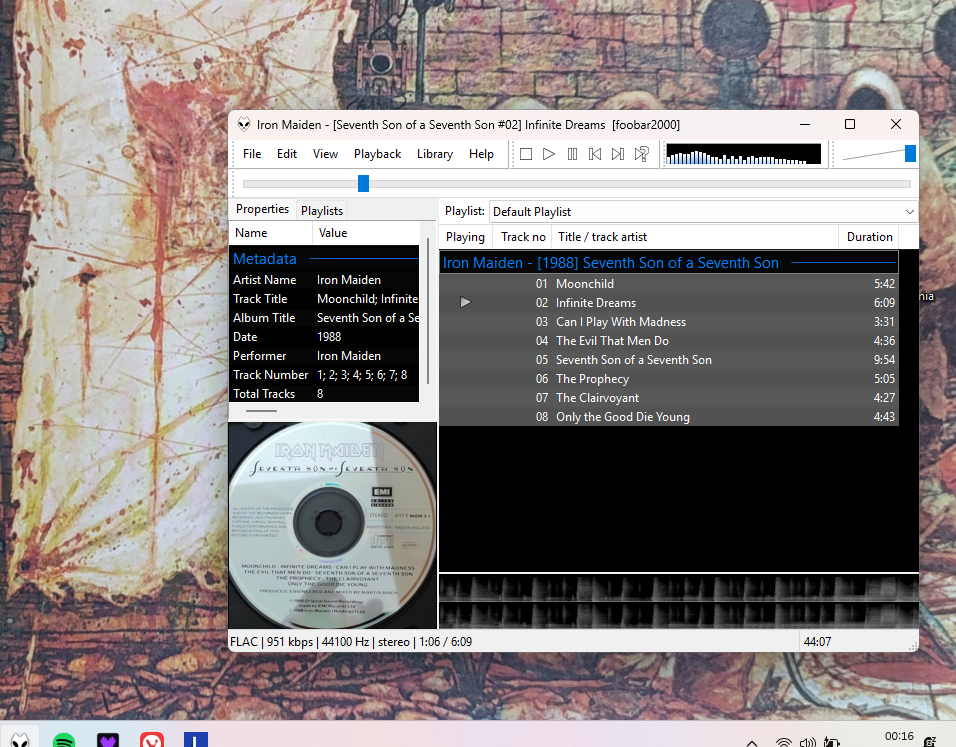Image resolution: width=956 pixels, height=747 pixels.
Task: Switch to the Playlists tab
Action: (x=322, y=211)
